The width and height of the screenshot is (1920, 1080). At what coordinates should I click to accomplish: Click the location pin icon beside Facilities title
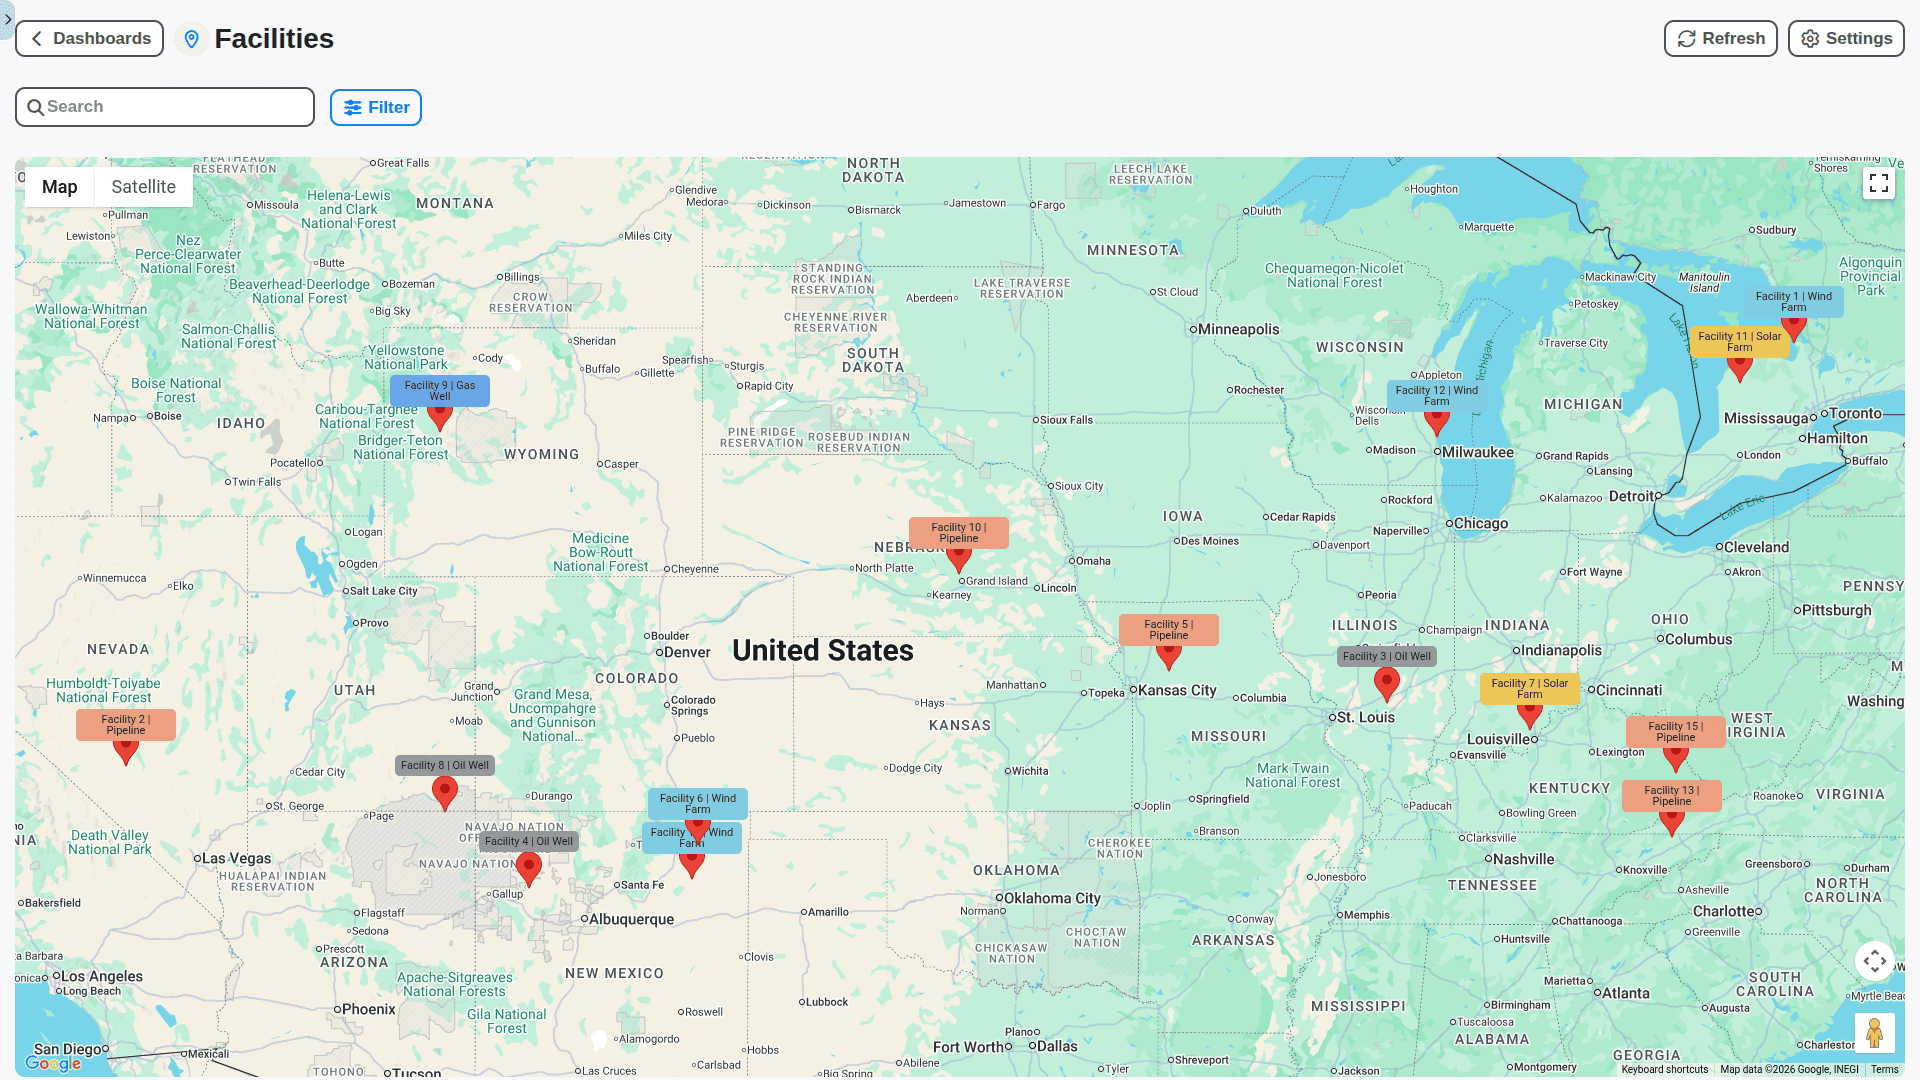pyautogui.click(x=192, y=38)
